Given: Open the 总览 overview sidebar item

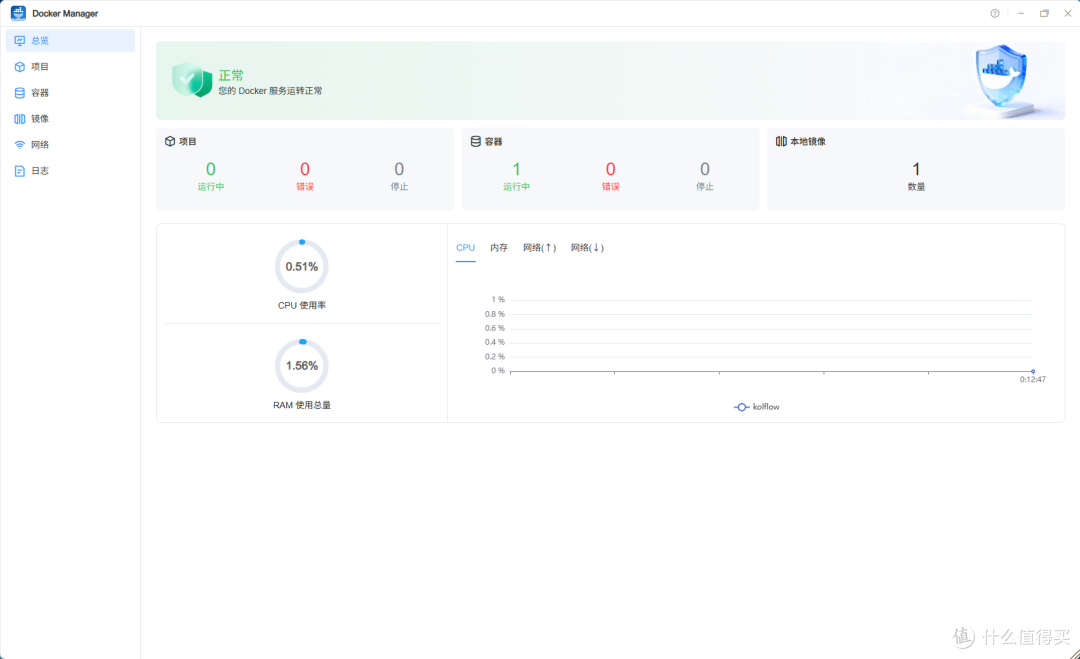Looking at the screenshot, I should [70, 41].
